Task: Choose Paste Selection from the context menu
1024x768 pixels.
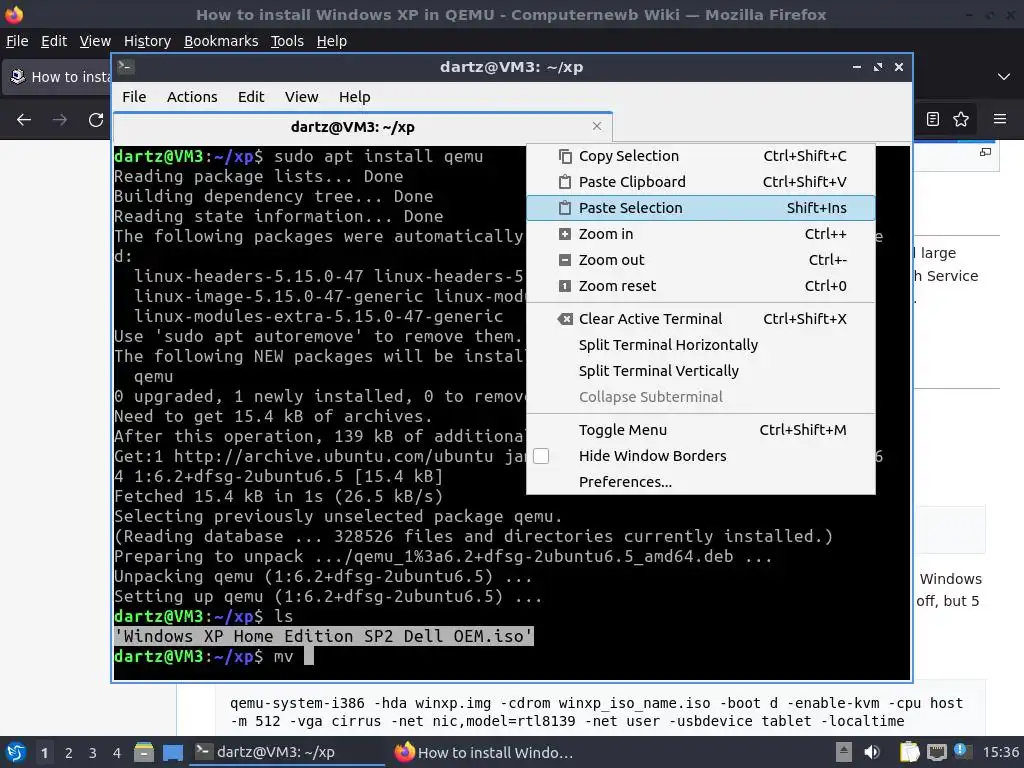Action: pyautogui.click(x=701, y=208)
